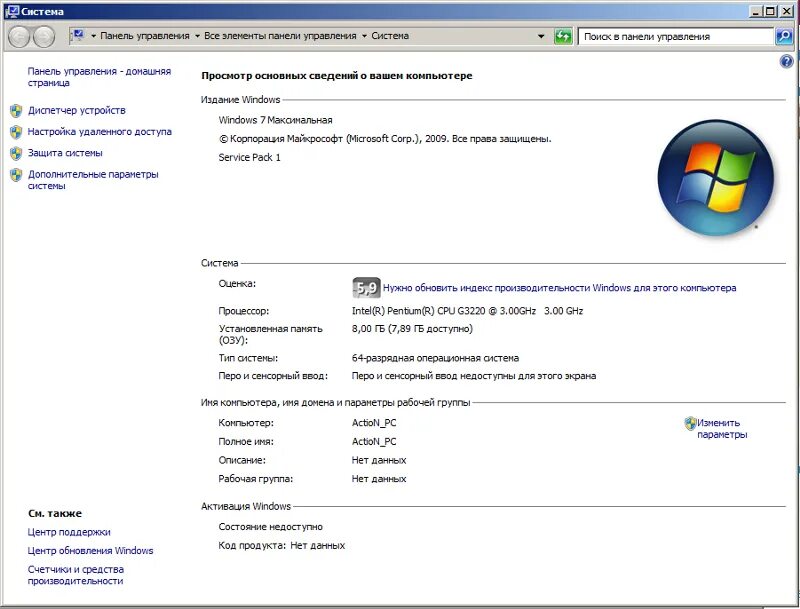800x609 pixels.
Task: Expand the dropdown arrow before Панель управления
Action: (x=93, y=36)
